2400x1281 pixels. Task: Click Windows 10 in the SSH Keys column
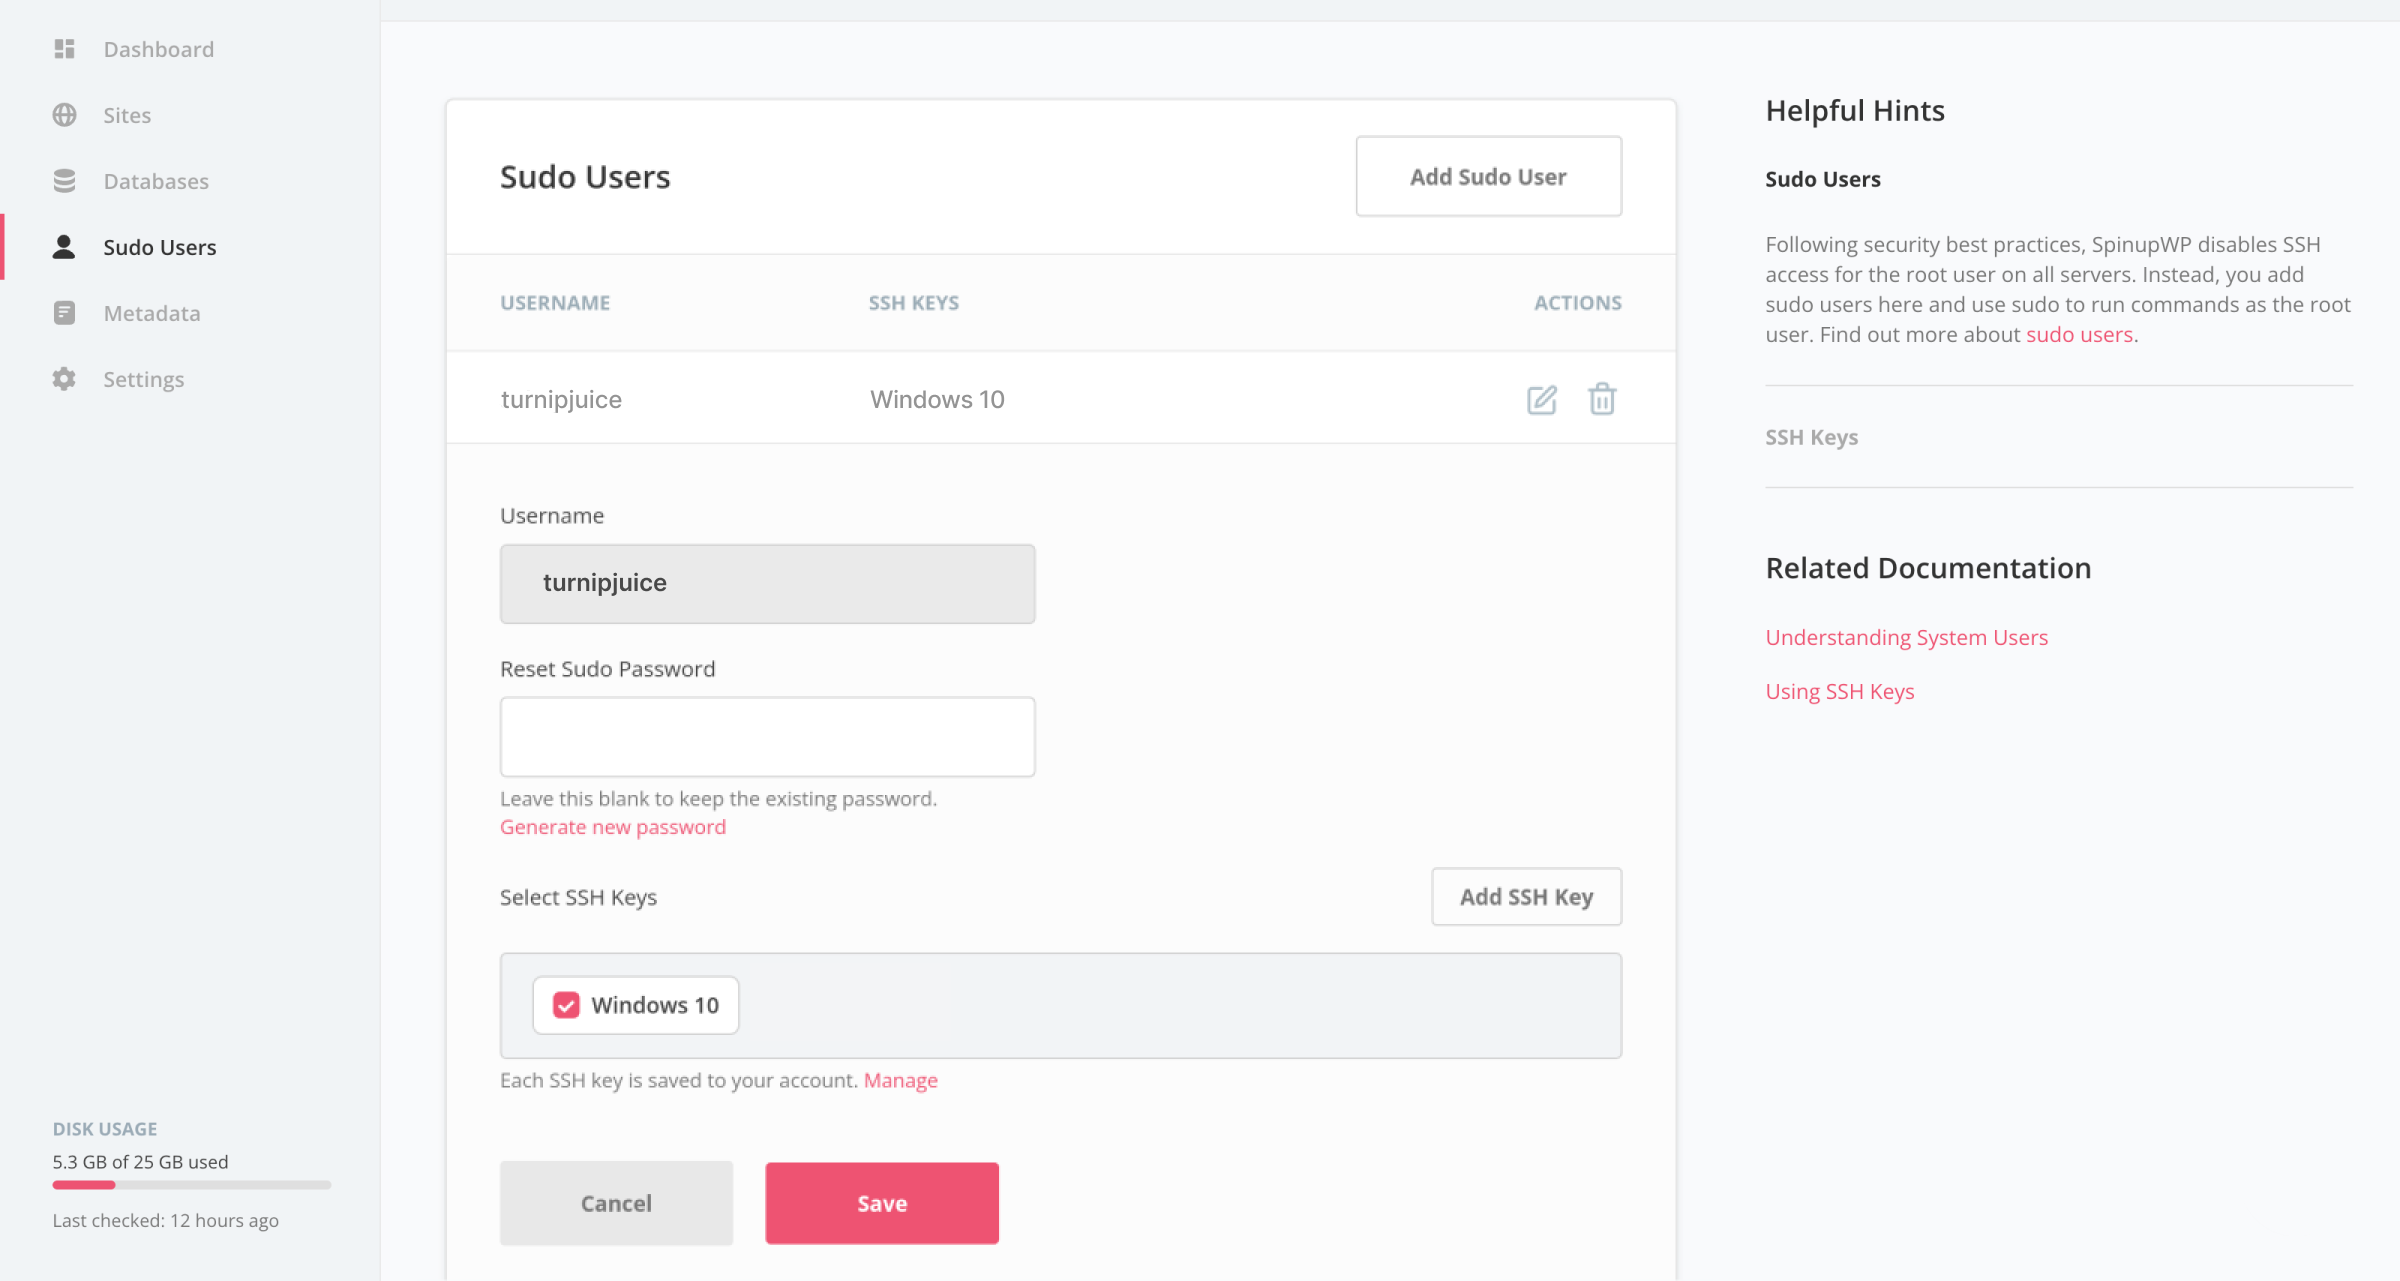click(x=937, y=399)
